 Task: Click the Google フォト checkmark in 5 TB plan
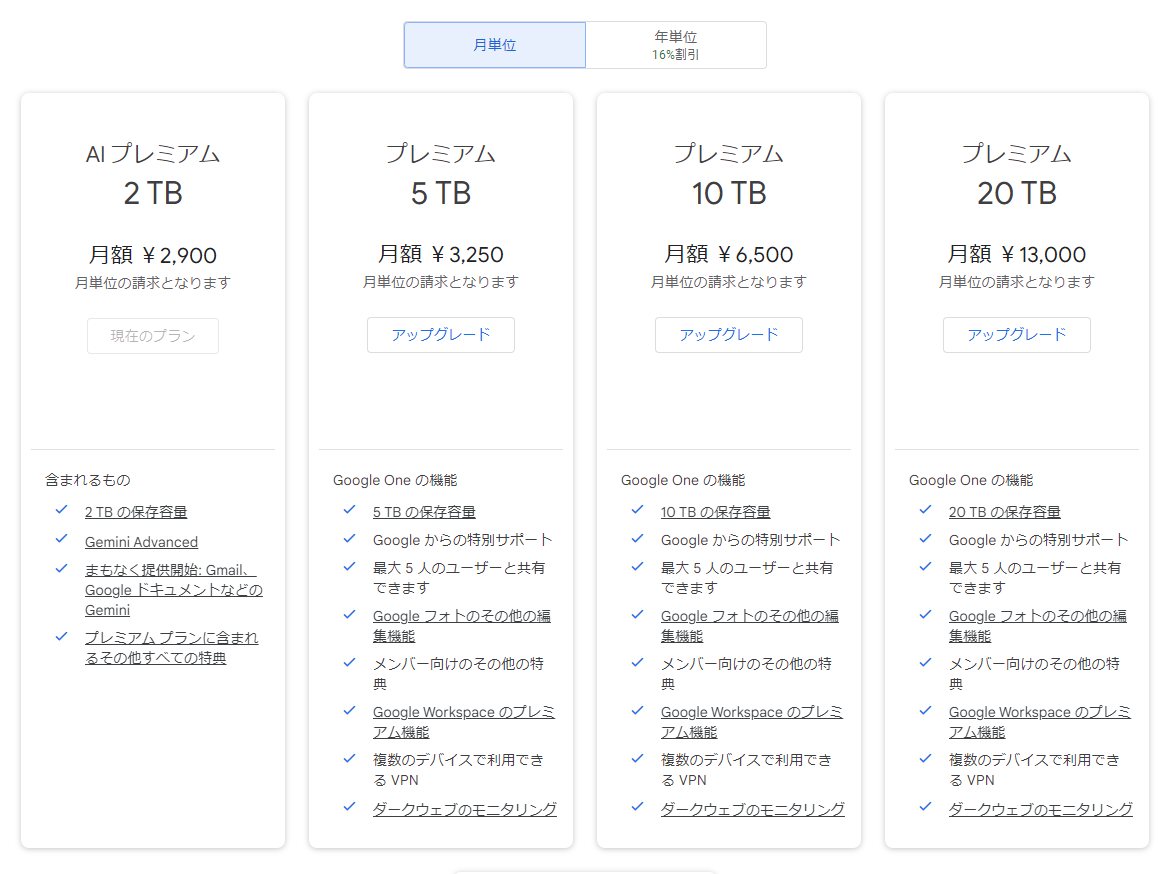pos(350,614)
